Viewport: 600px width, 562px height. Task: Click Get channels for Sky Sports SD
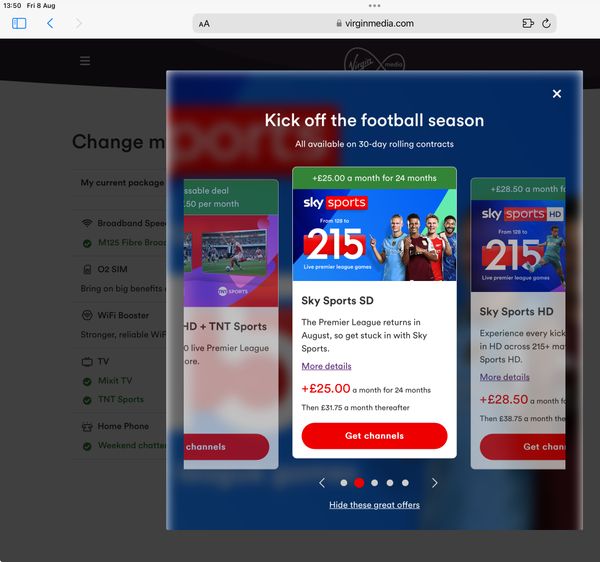tap(374, 436)
